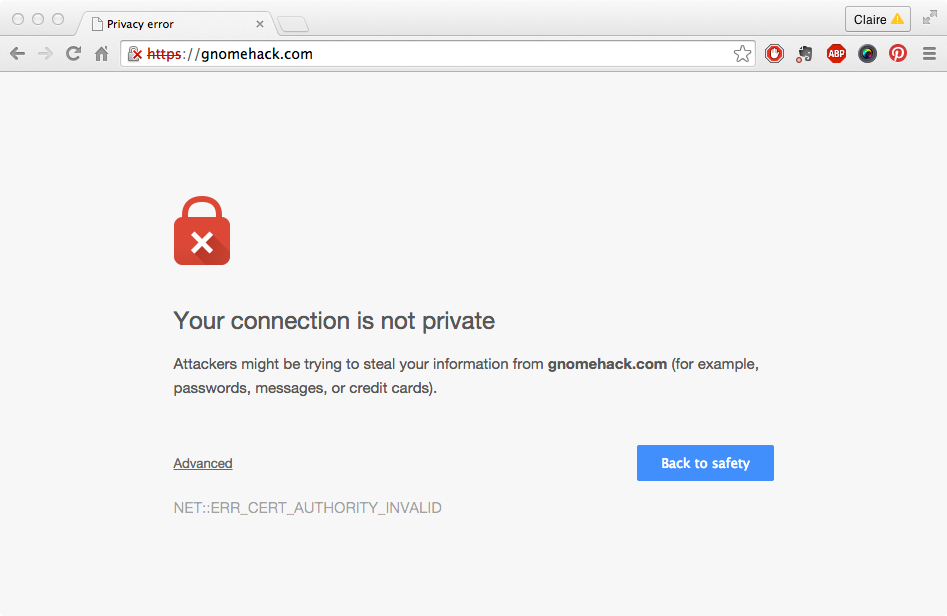Click the round color-wheel extension icon
Screen dimensions: 947x616
[867, 54]
